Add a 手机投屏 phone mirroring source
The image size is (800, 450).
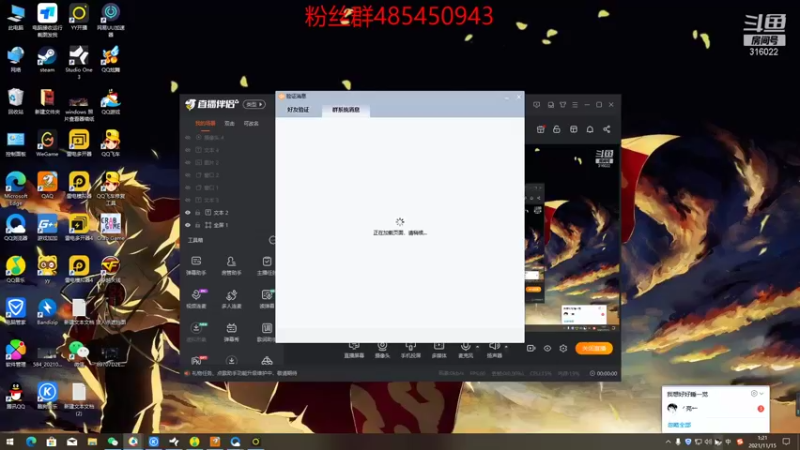point(411,350)
